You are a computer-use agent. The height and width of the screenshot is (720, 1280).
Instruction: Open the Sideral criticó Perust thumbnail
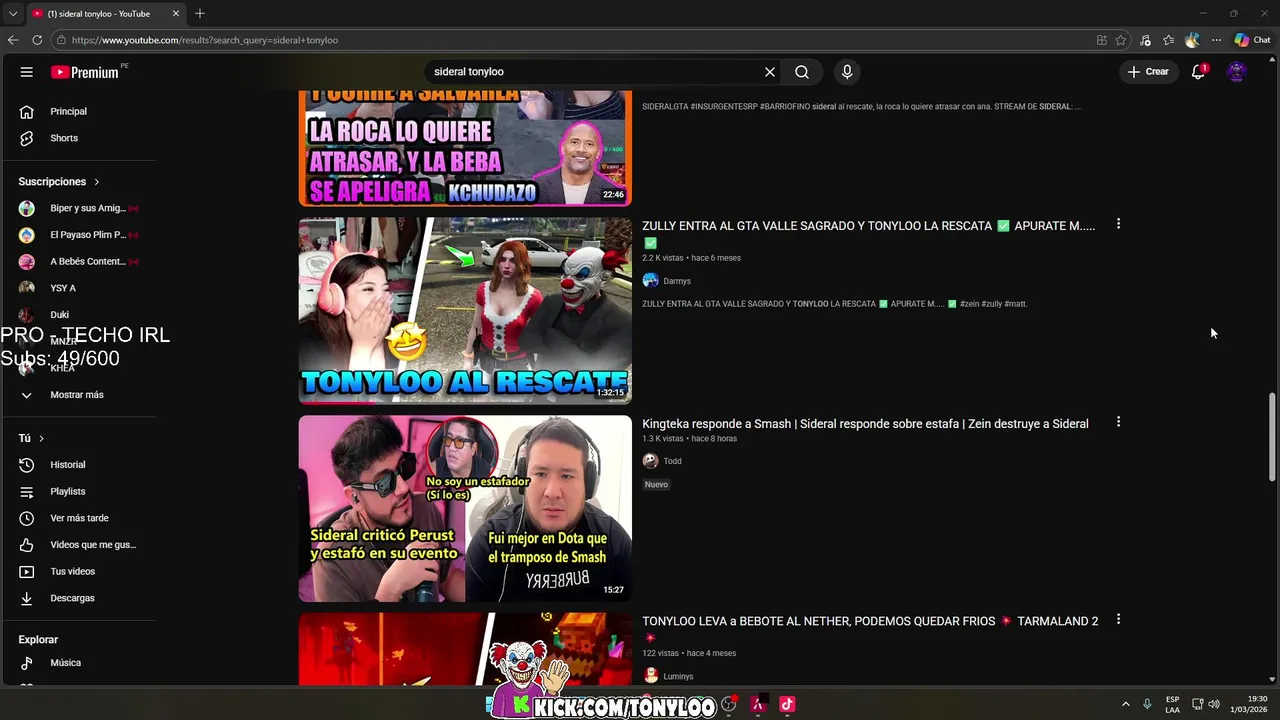click(465, 508)
